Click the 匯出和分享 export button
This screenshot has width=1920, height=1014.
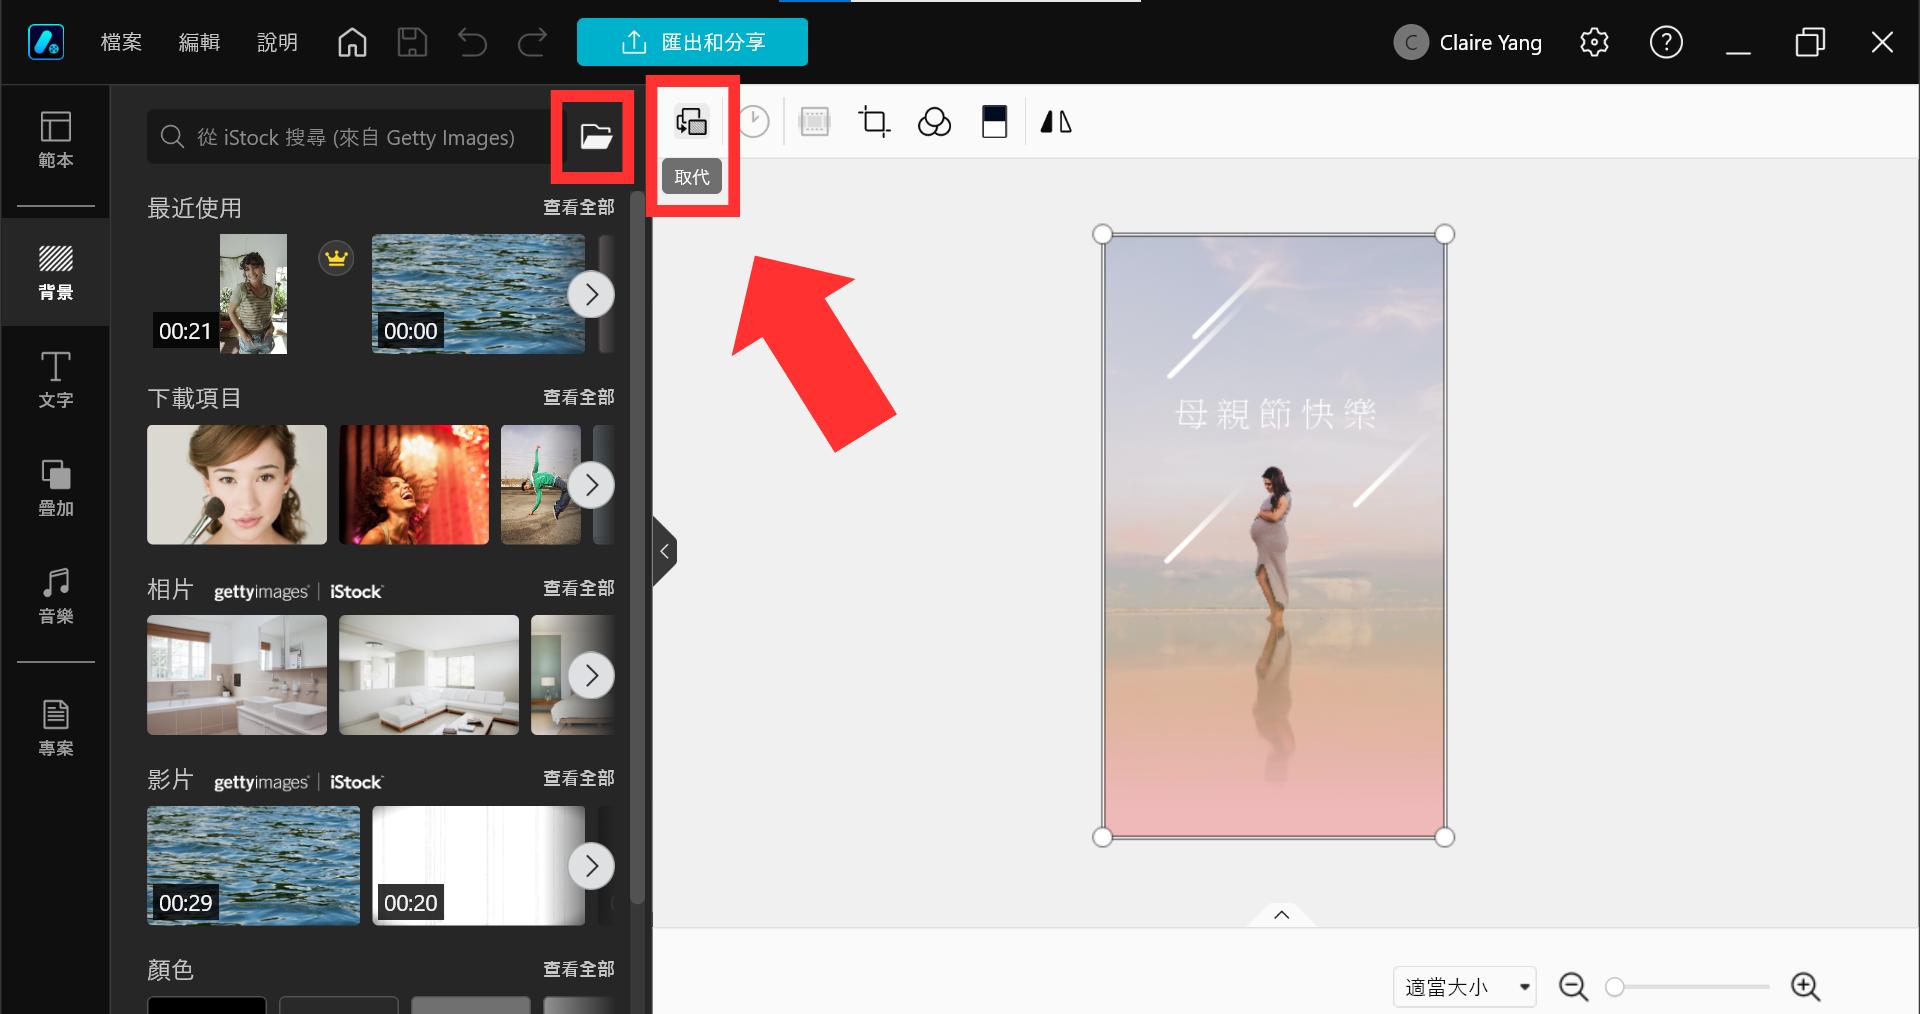[x=692, y=42]
